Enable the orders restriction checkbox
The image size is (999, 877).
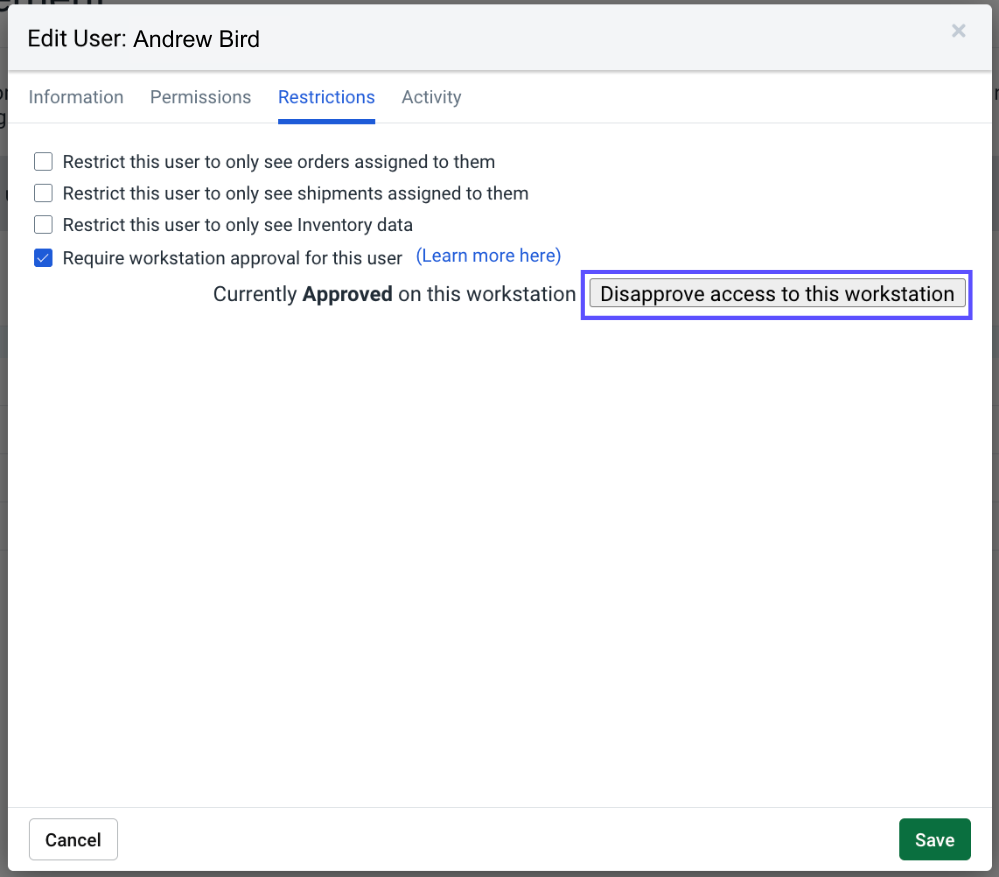[x=43, y=161]
